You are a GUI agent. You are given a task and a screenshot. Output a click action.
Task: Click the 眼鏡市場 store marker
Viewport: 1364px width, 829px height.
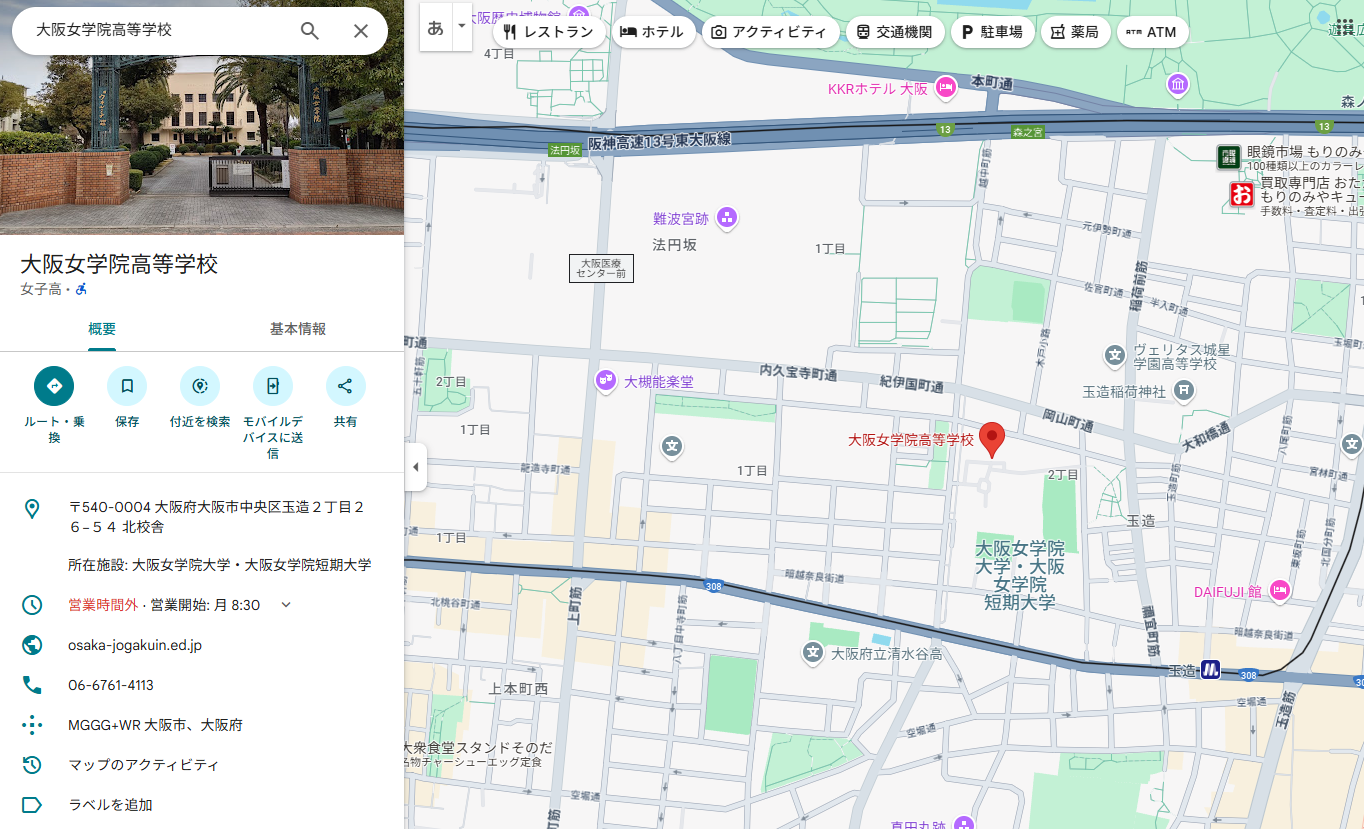1228,156
